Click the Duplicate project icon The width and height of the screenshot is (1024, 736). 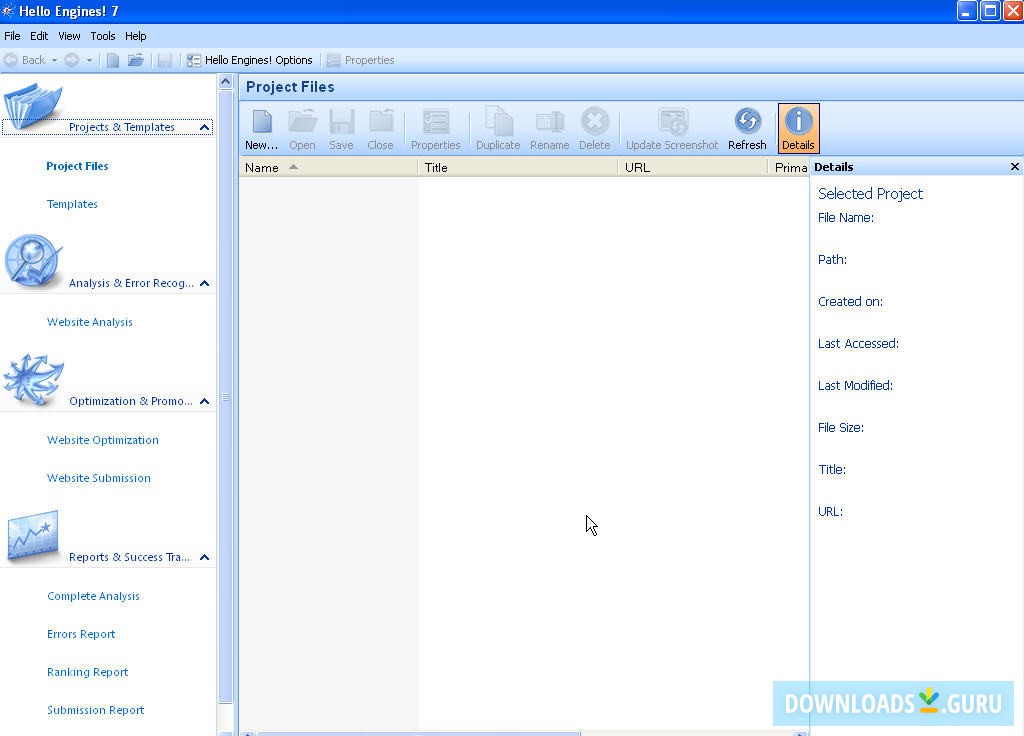click(498, 129)
